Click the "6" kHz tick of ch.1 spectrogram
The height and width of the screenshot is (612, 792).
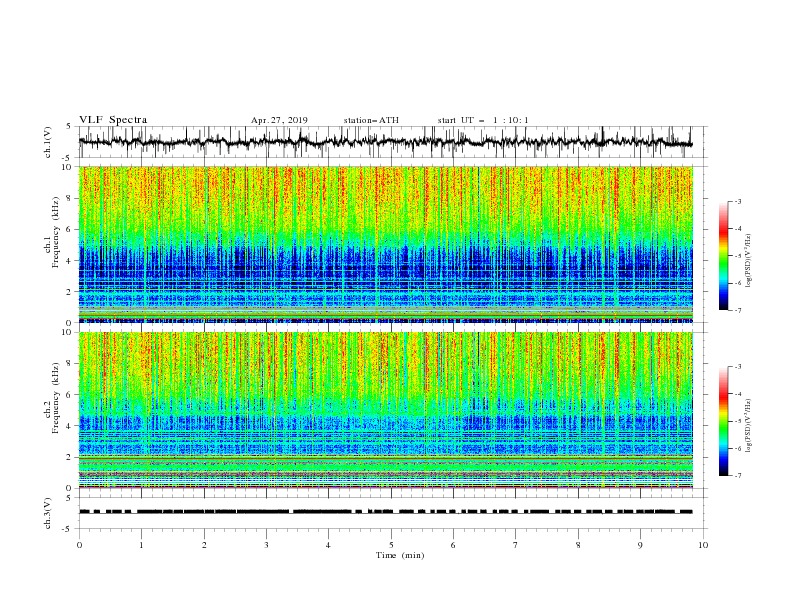click(70, 230)
